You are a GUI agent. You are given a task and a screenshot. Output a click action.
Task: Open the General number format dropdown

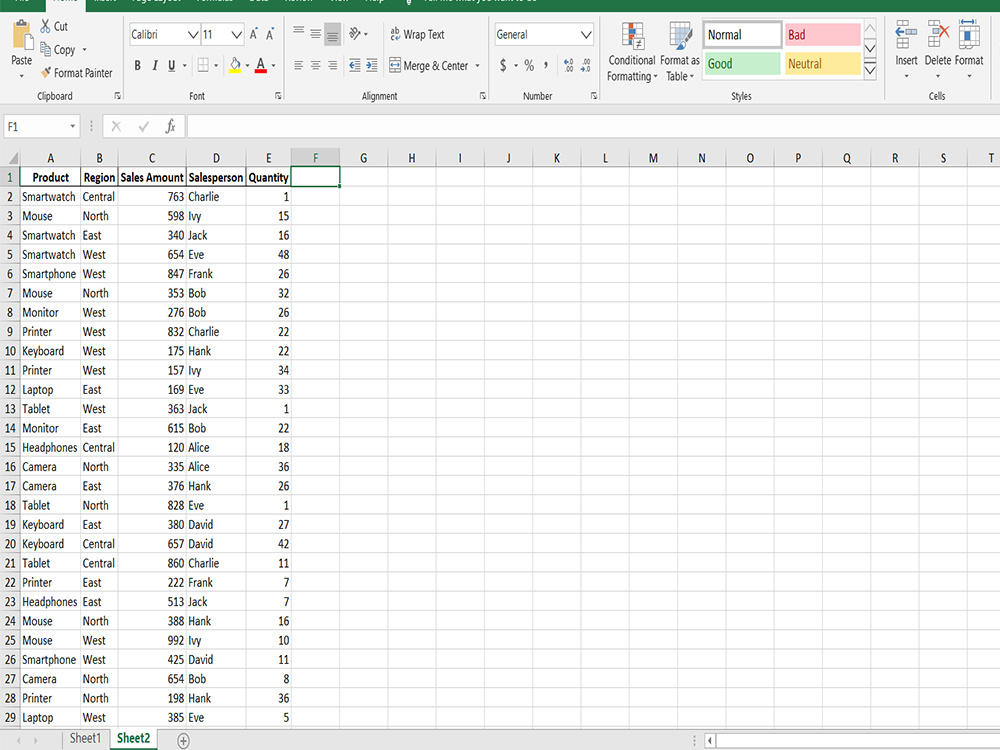coord(586,34)
